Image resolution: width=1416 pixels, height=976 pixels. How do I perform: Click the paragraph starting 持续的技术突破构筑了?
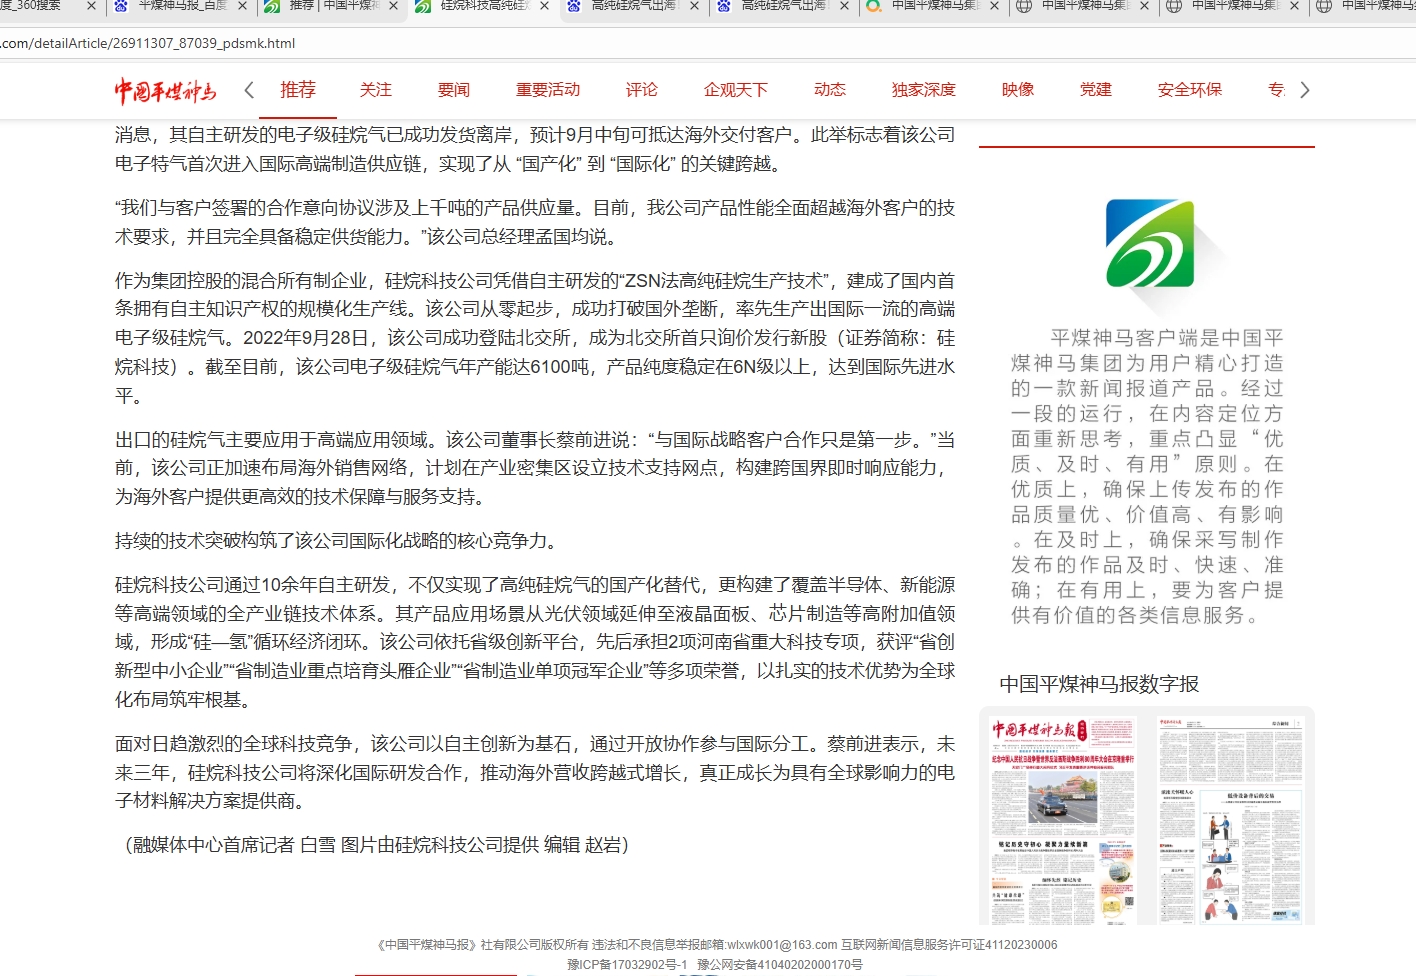click(x=340, y=541)
